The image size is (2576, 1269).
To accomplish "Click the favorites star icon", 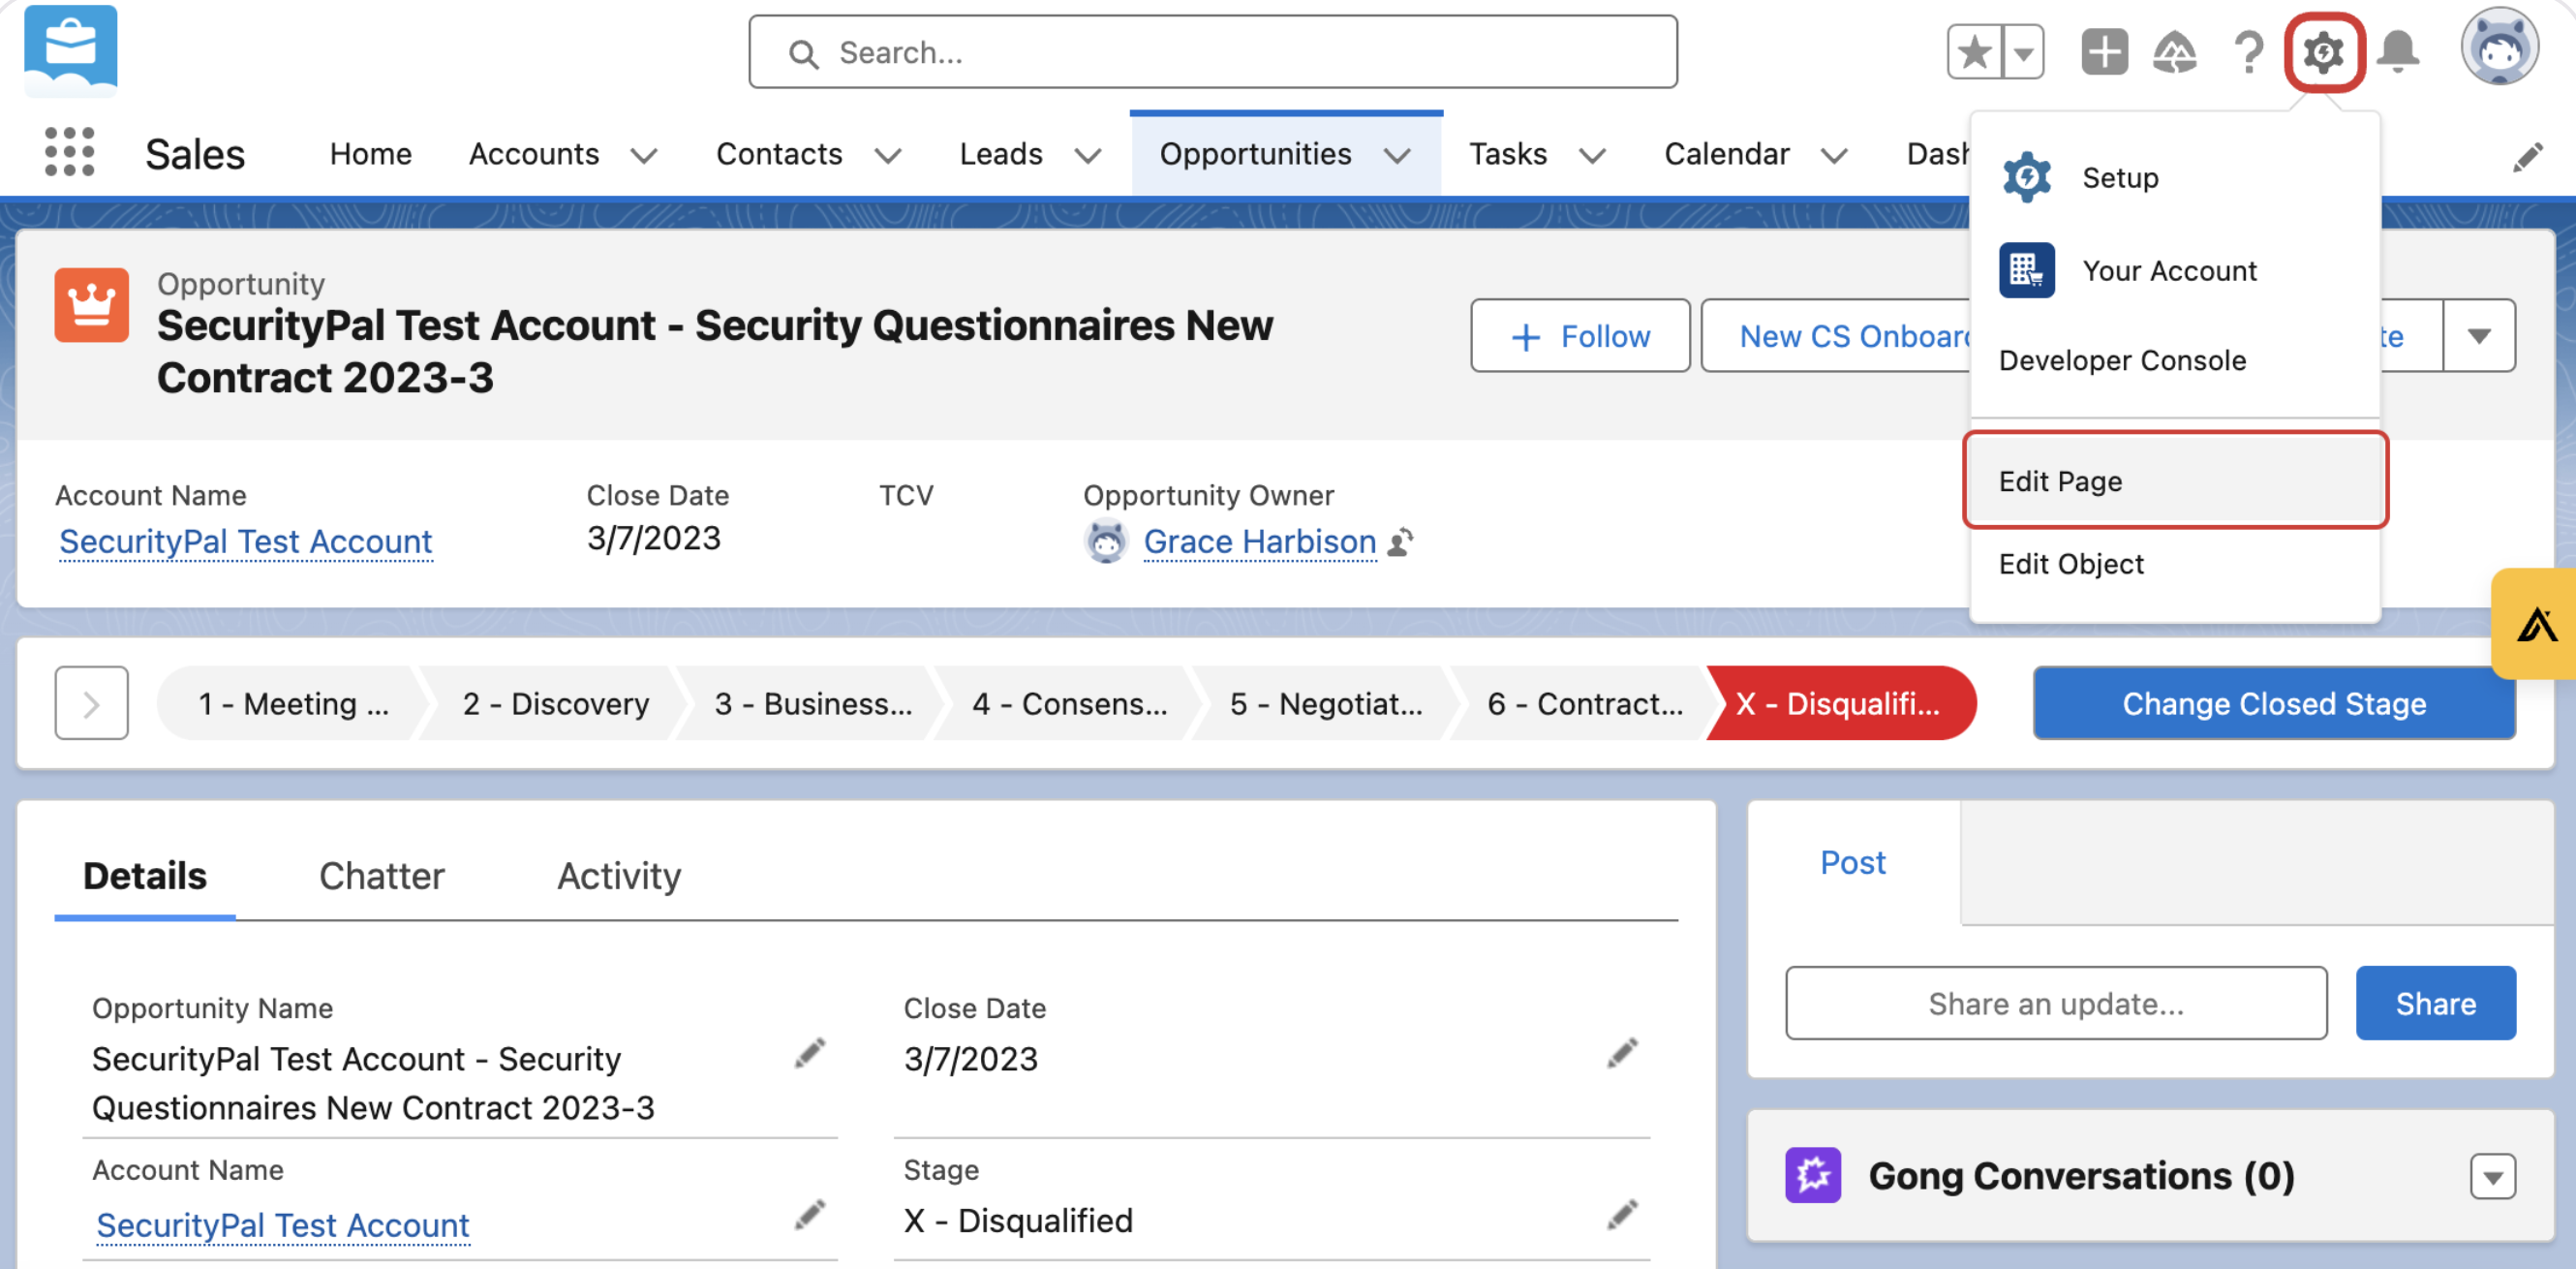I will [1975, 52].
